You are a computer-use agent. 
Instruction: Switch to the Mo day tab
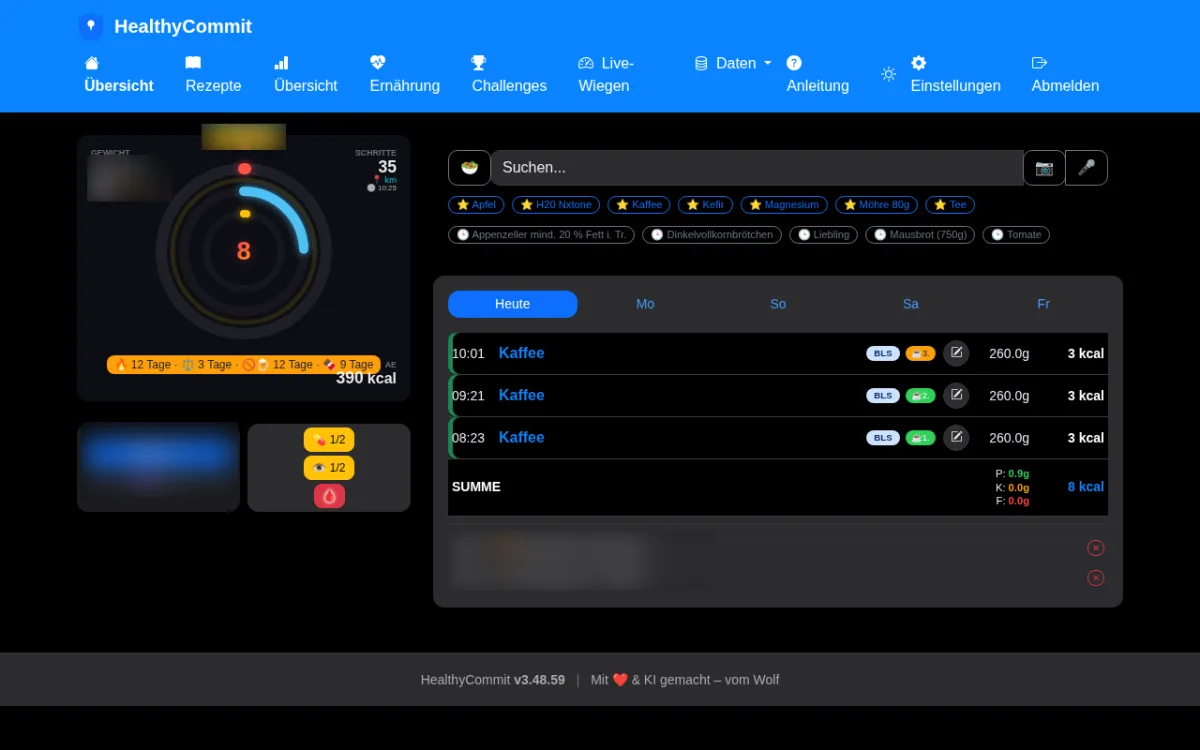point(645,304)
